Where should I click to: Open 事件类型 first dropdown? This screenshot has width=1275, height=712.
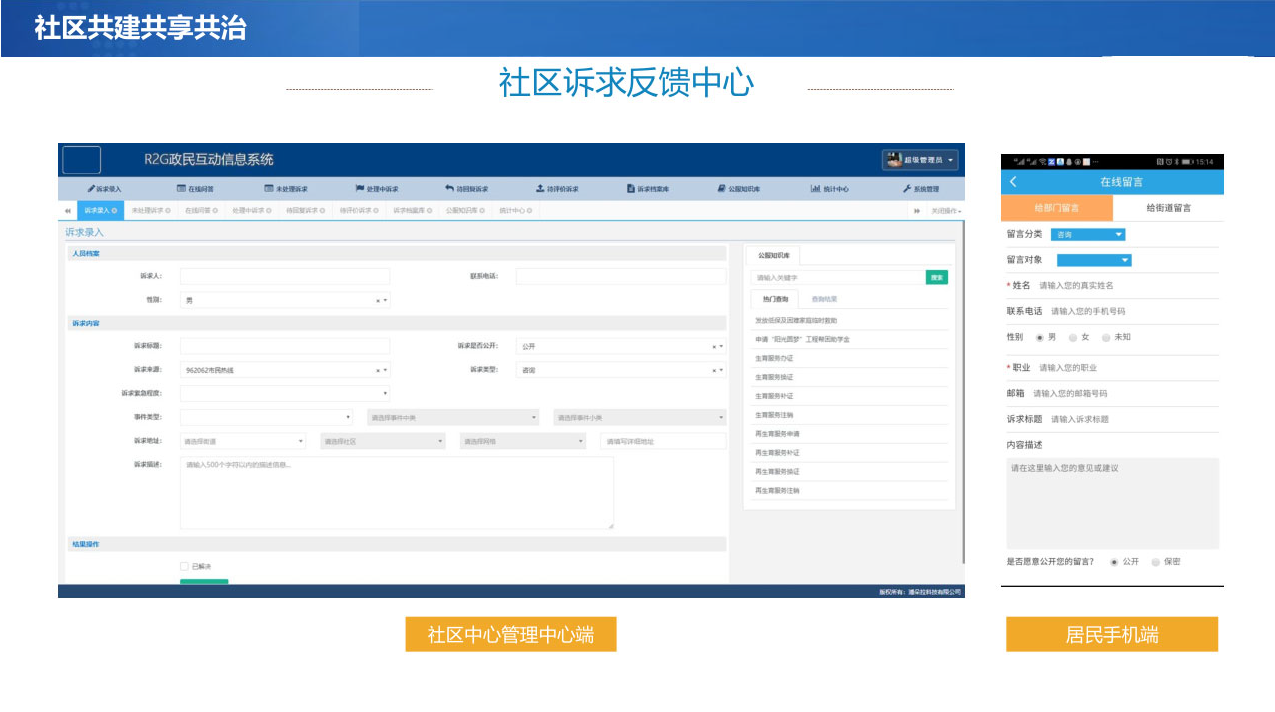point(266,417)
